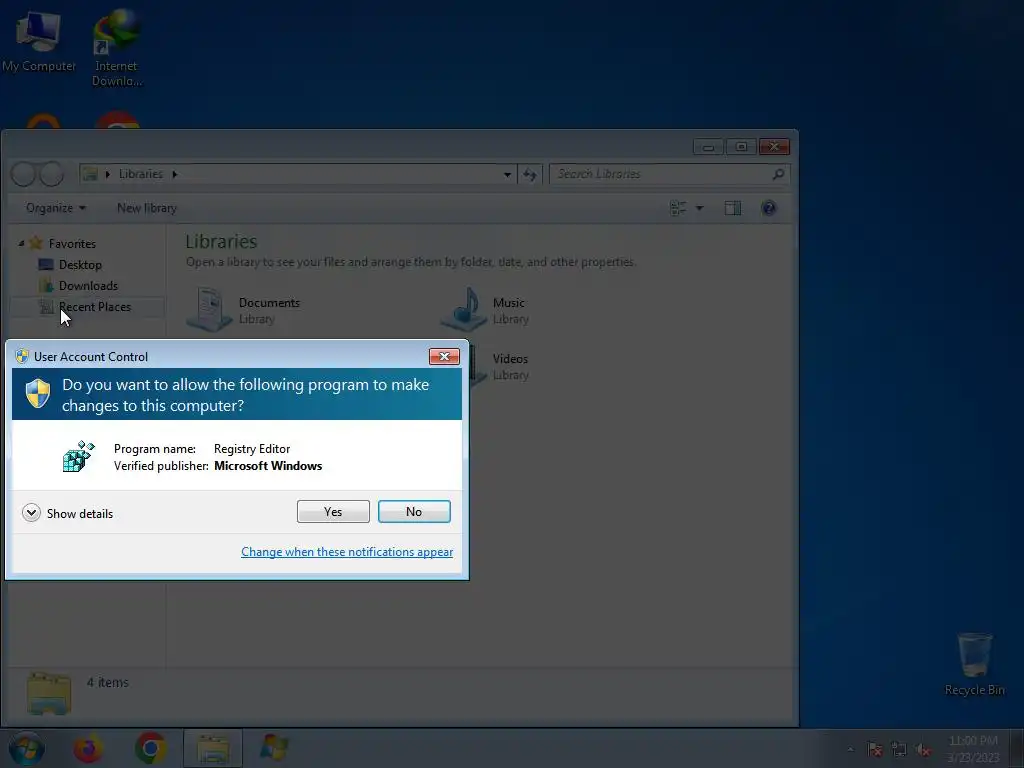This screenshot has height=768, width=1024.
Task: Launch Firefox from the taskbar
Action: (88, 748)
